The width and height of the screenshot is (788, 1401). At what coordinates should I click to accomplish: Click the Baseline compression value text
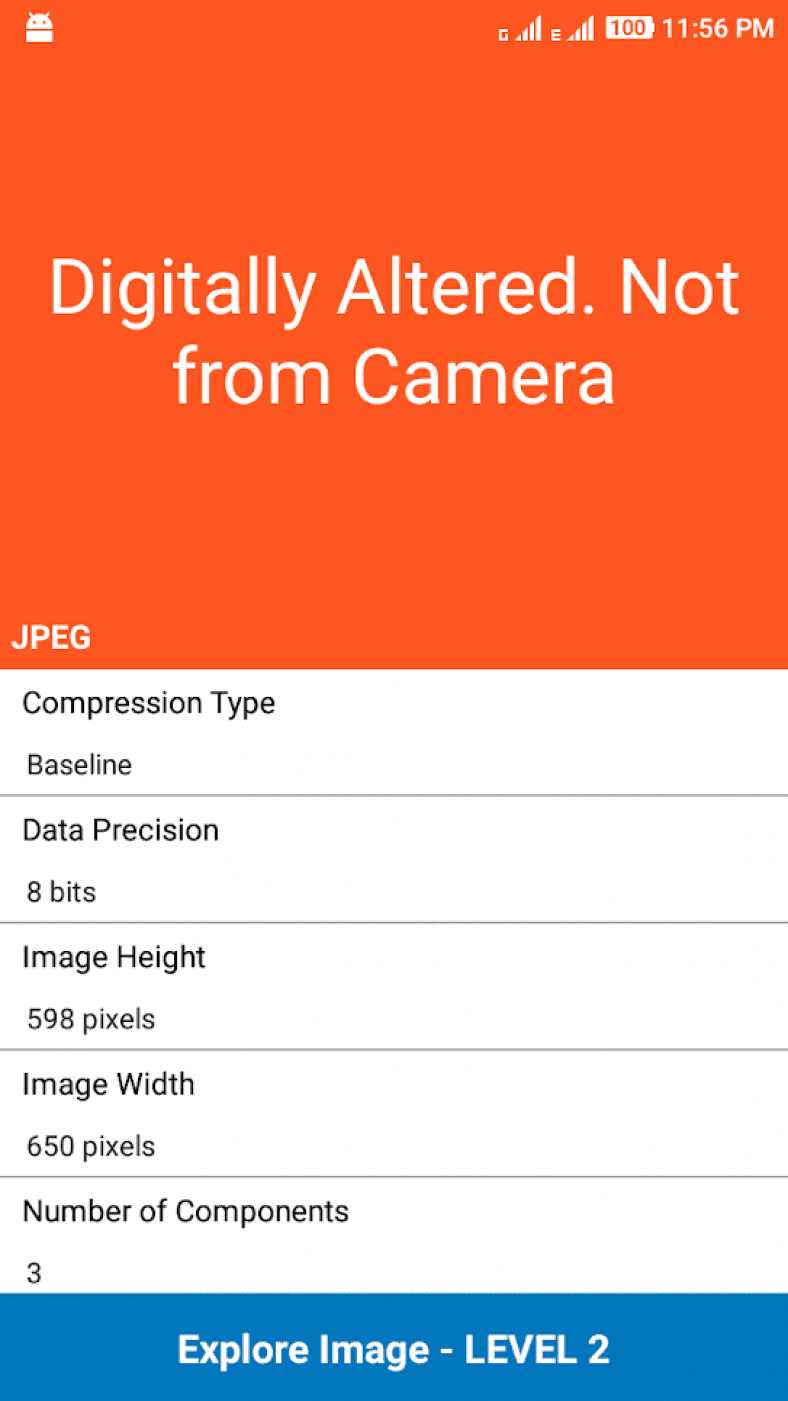tap(78, 765)
